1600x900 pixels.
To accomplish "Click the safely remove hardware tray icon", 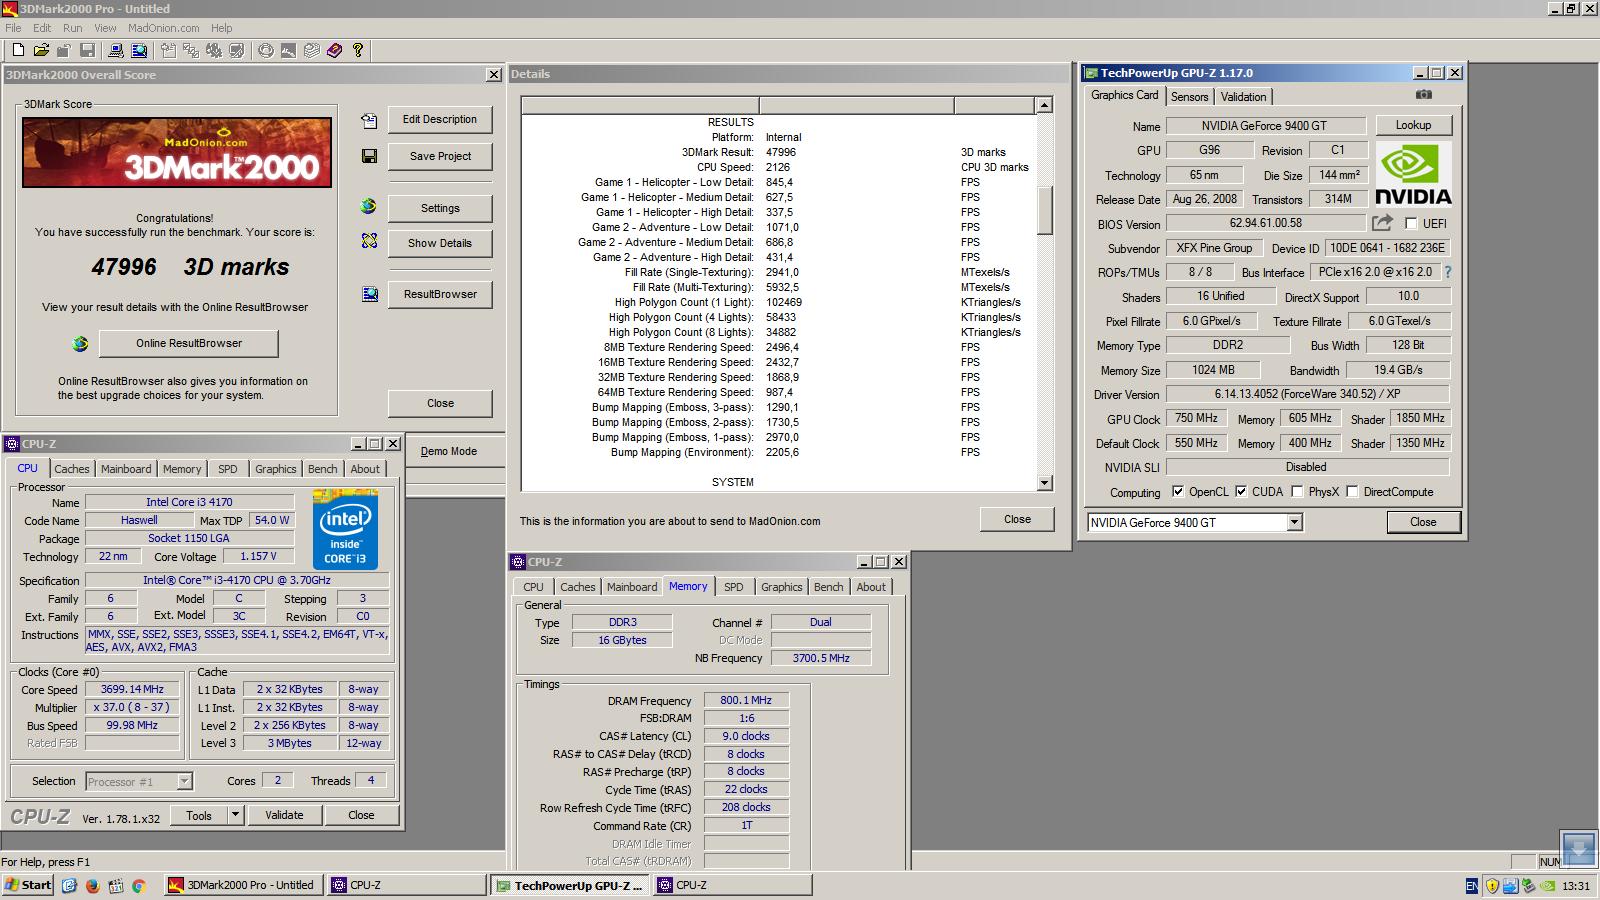I will pos(1529,885).
